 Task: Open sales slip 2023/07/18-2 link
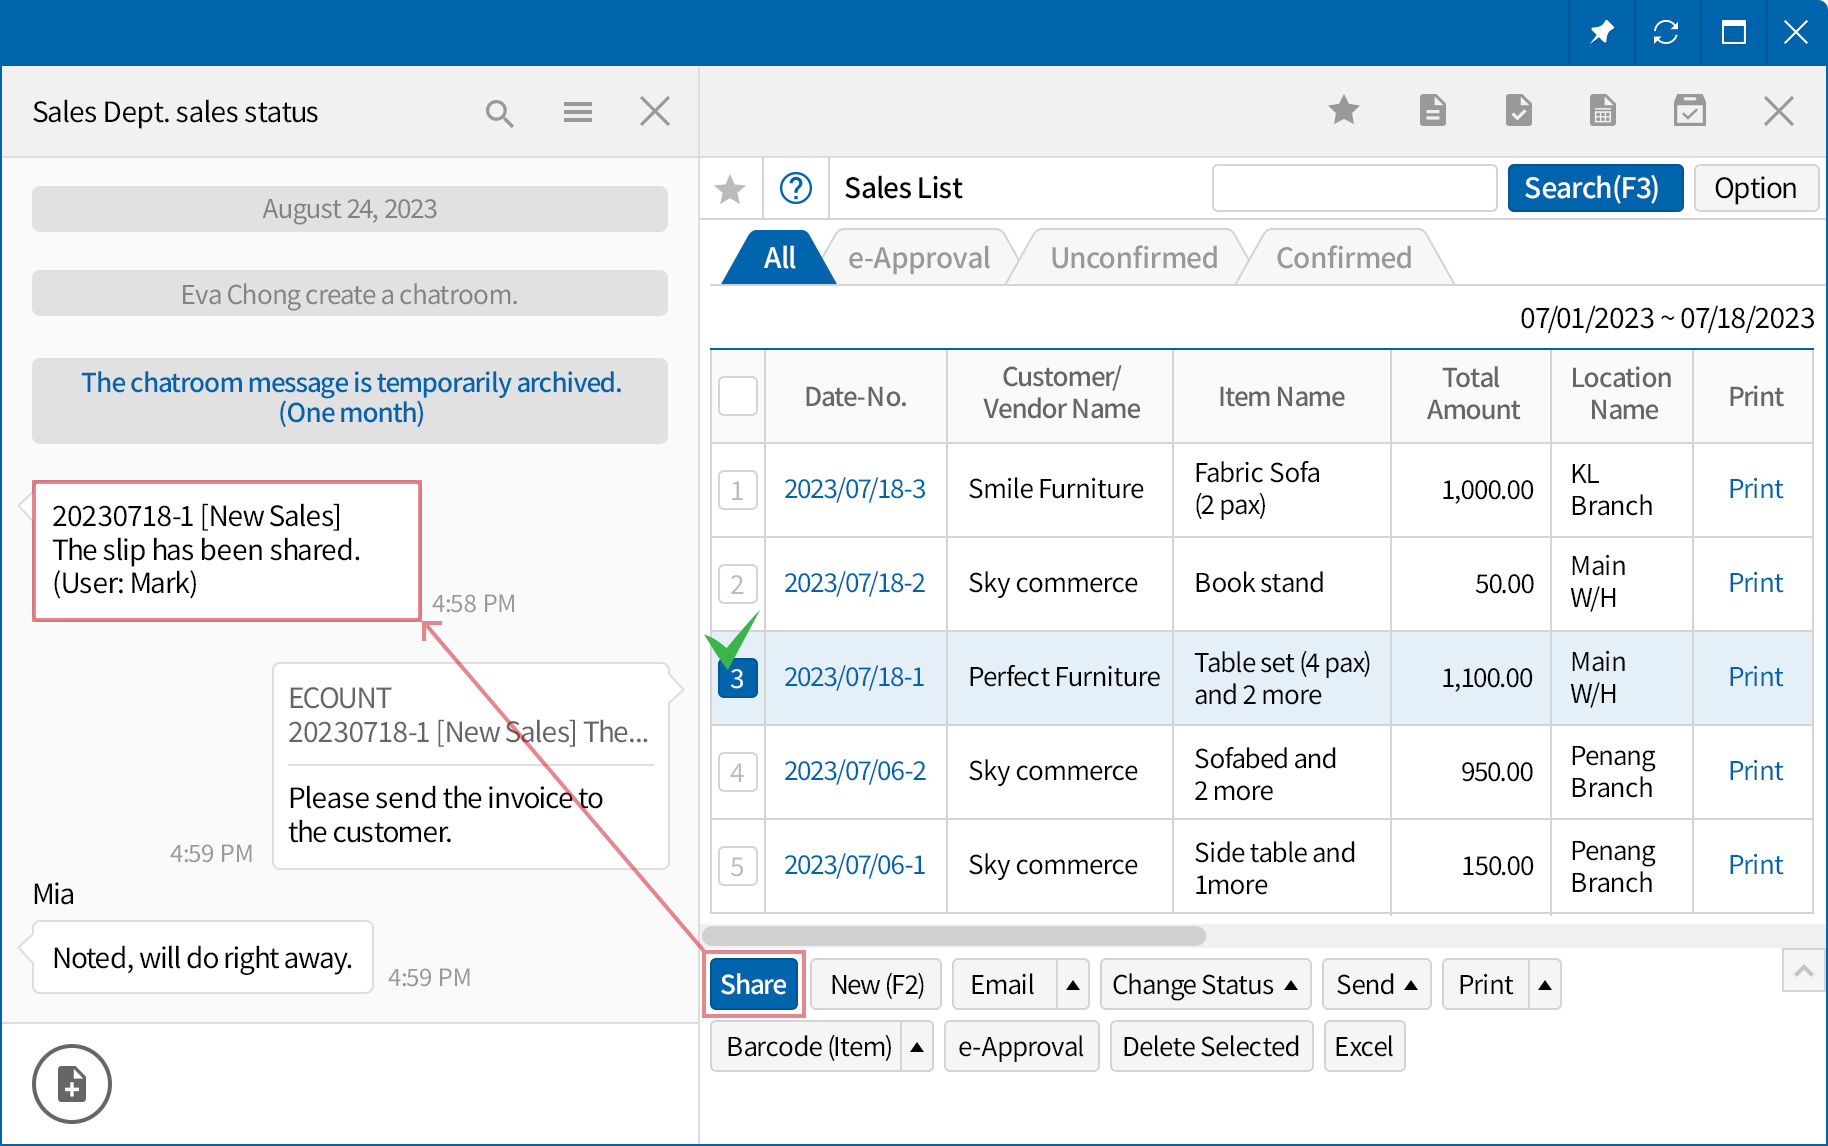pyautogui.click(x=854, y=583)
